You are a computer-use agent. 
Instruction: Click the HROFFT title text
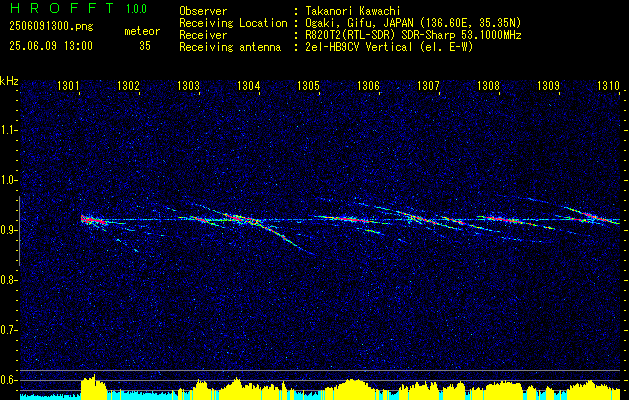point(61,8)
